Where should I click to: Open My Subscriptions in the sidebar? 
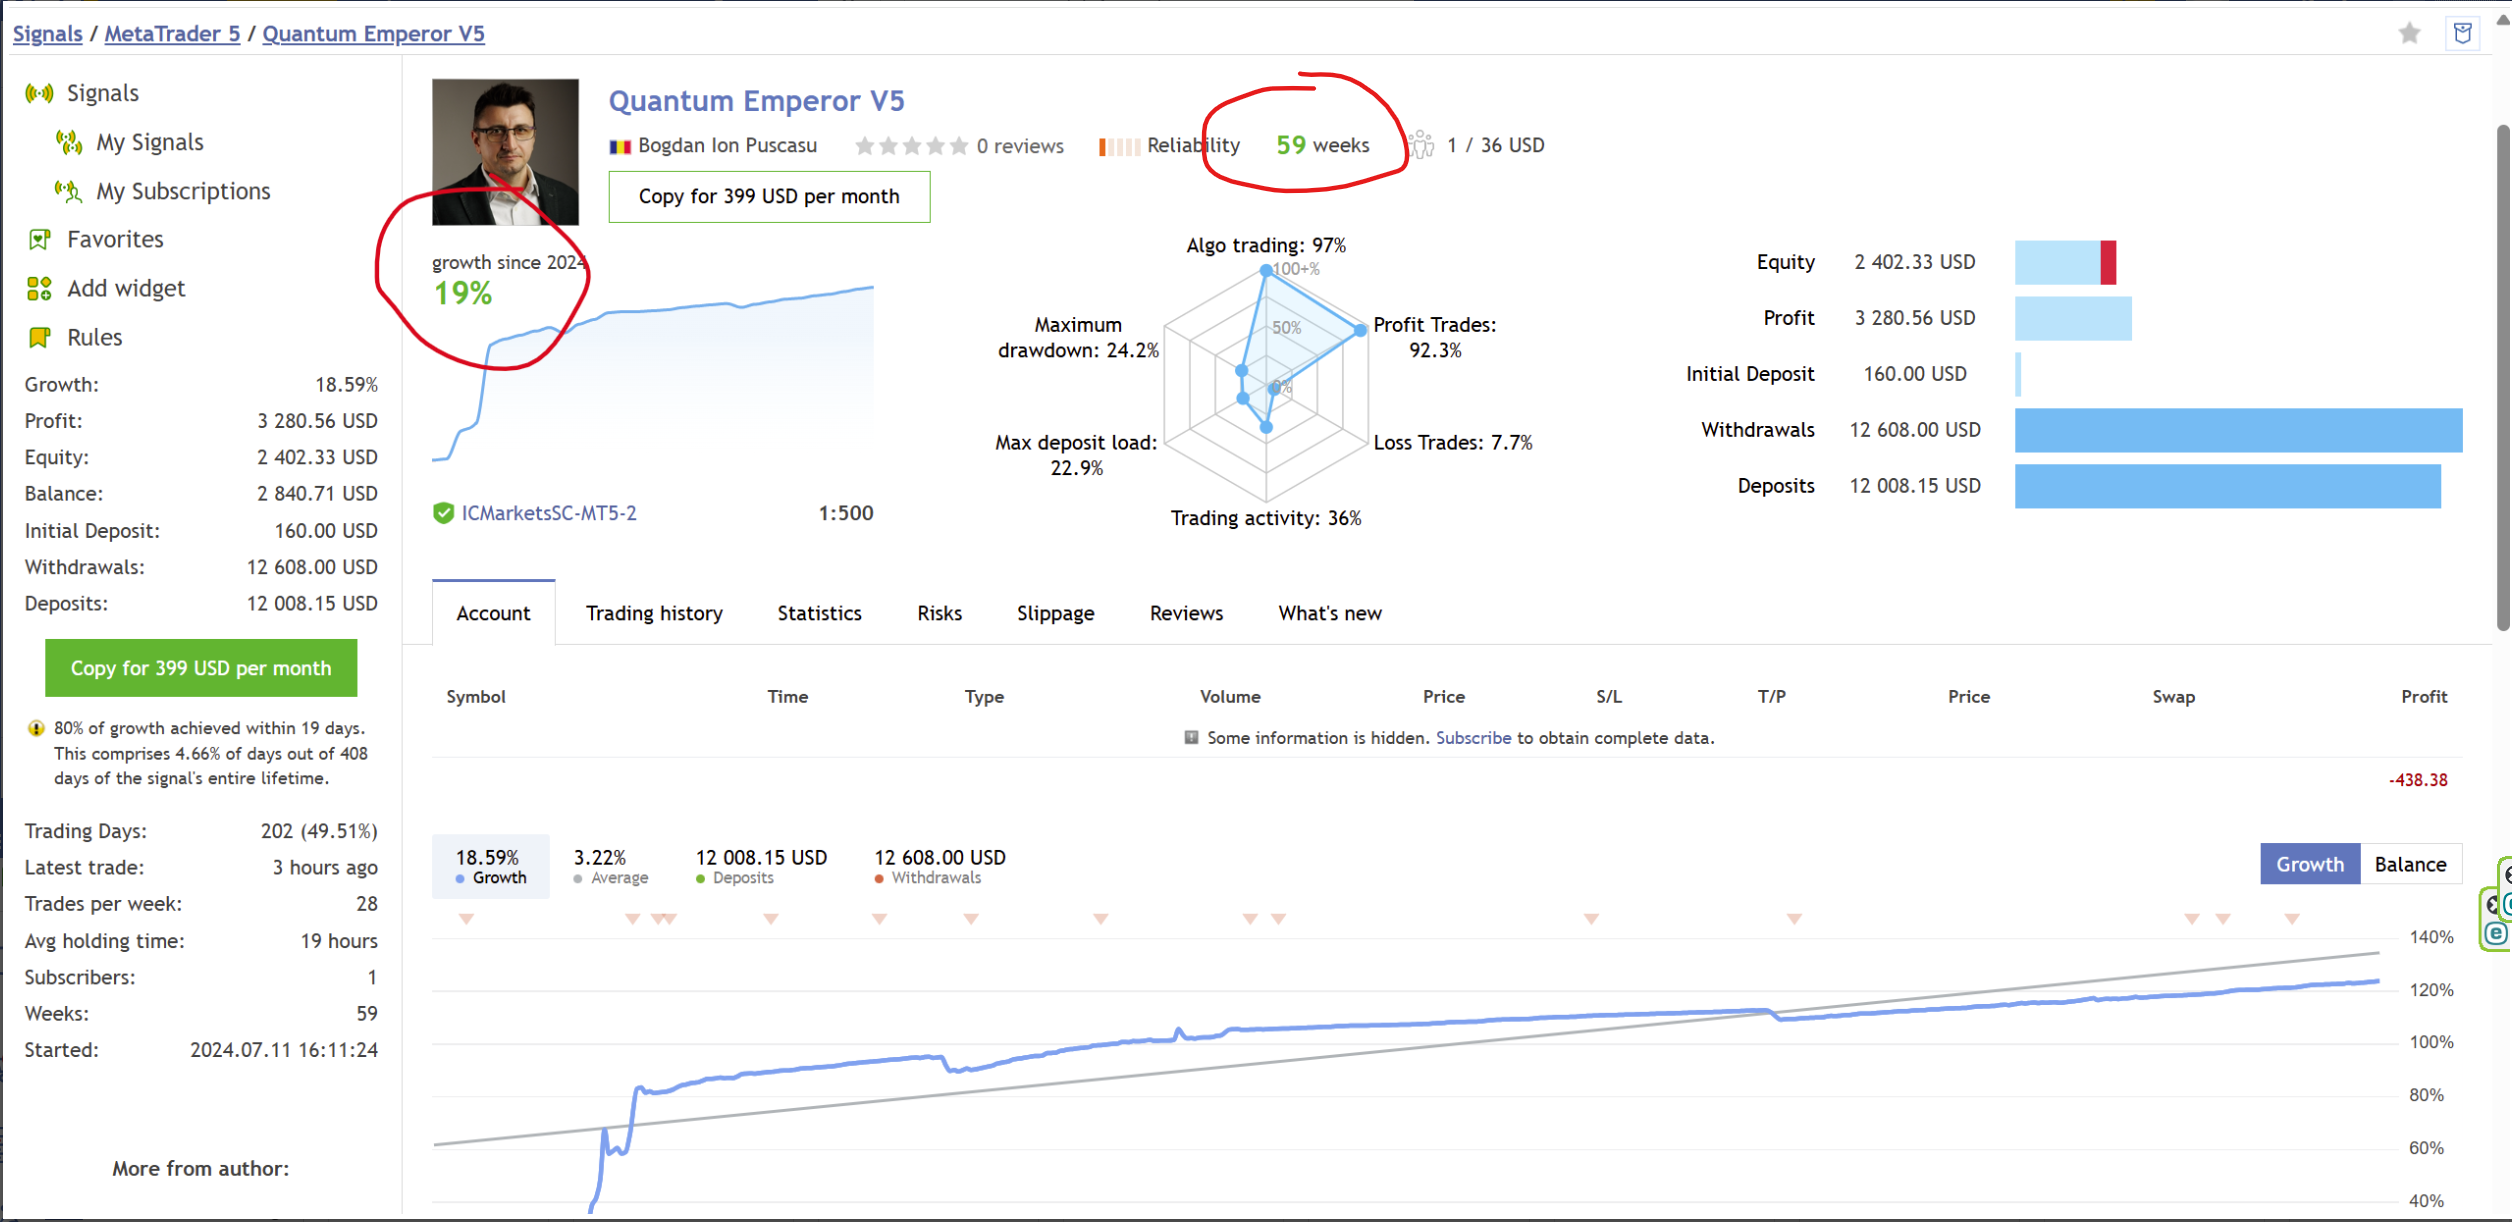click(183, 191)
